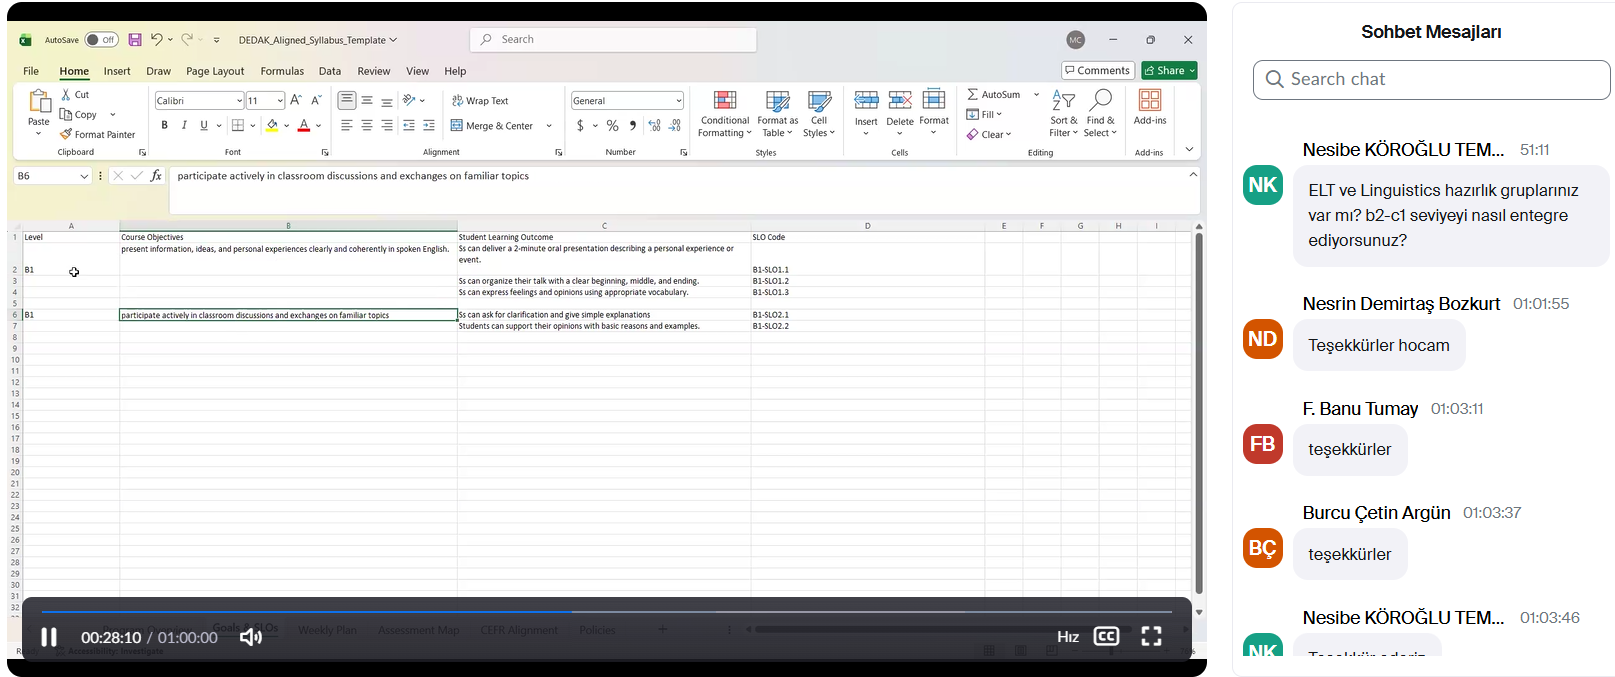Toggle AutoSave switch off/on

[101, 40]
